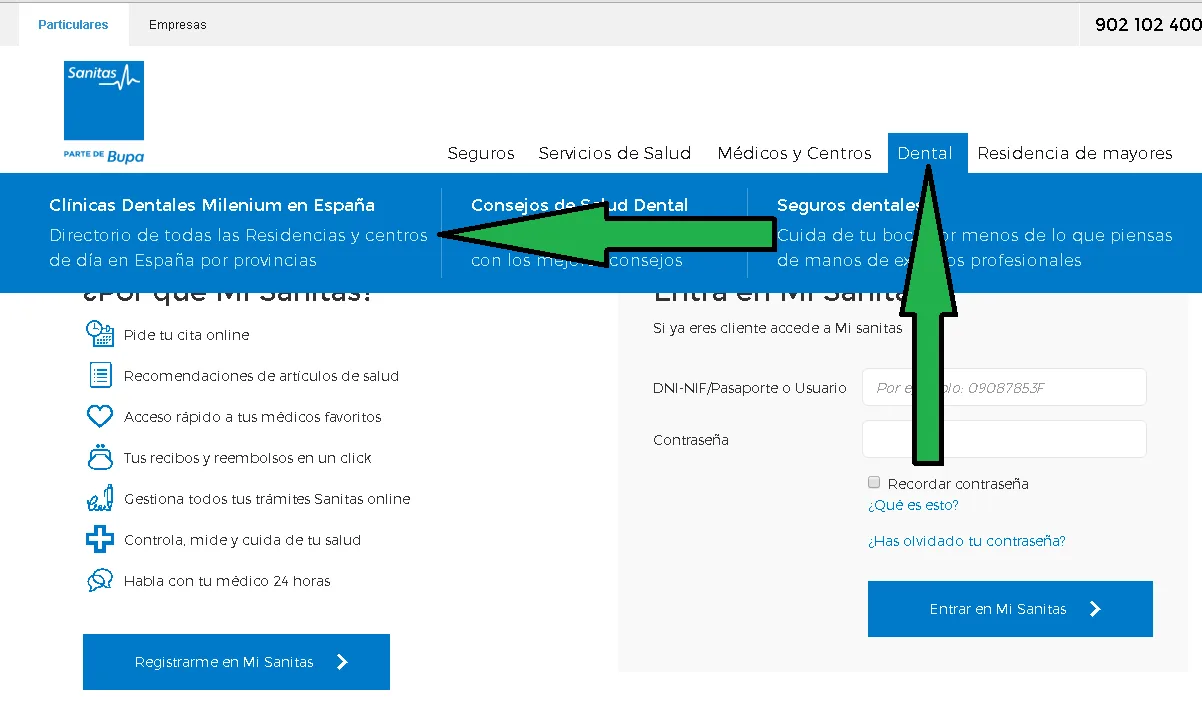
Task: Focus the DNI-NIF/Pasaporte o Usuario field
Action: [1004, 387]
